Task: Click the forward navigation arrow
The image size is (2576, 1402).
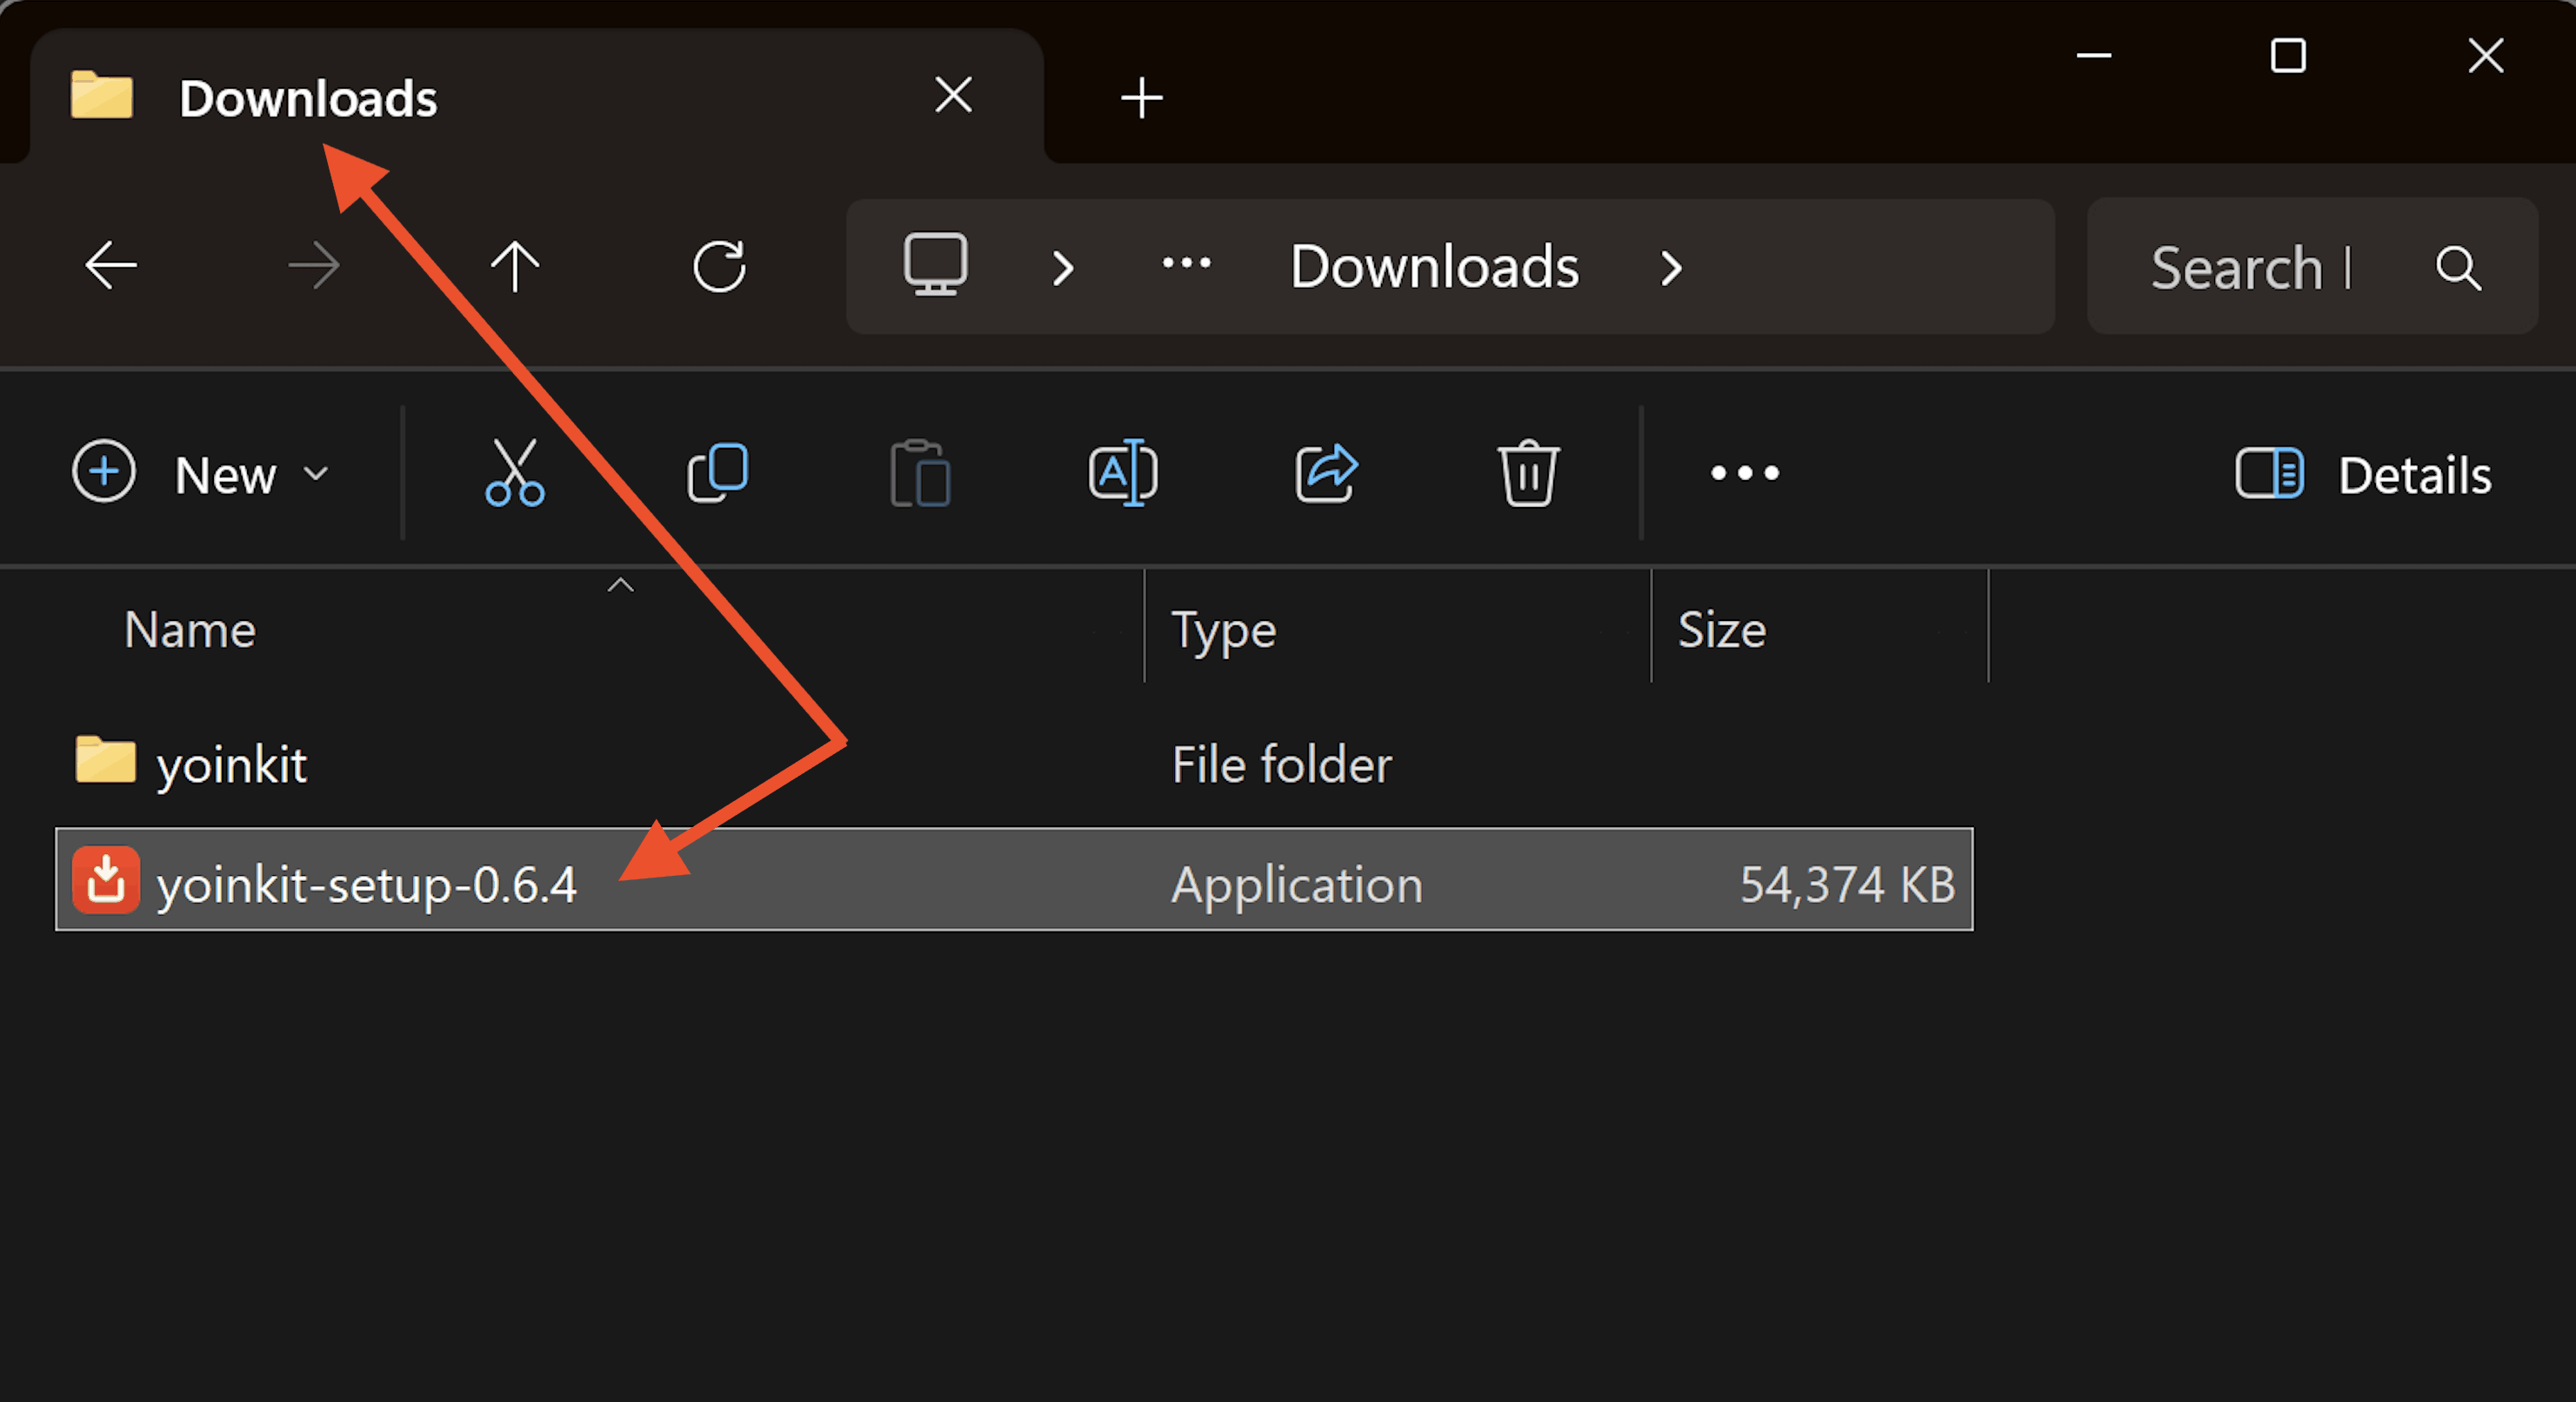Action: coord(314,266)
